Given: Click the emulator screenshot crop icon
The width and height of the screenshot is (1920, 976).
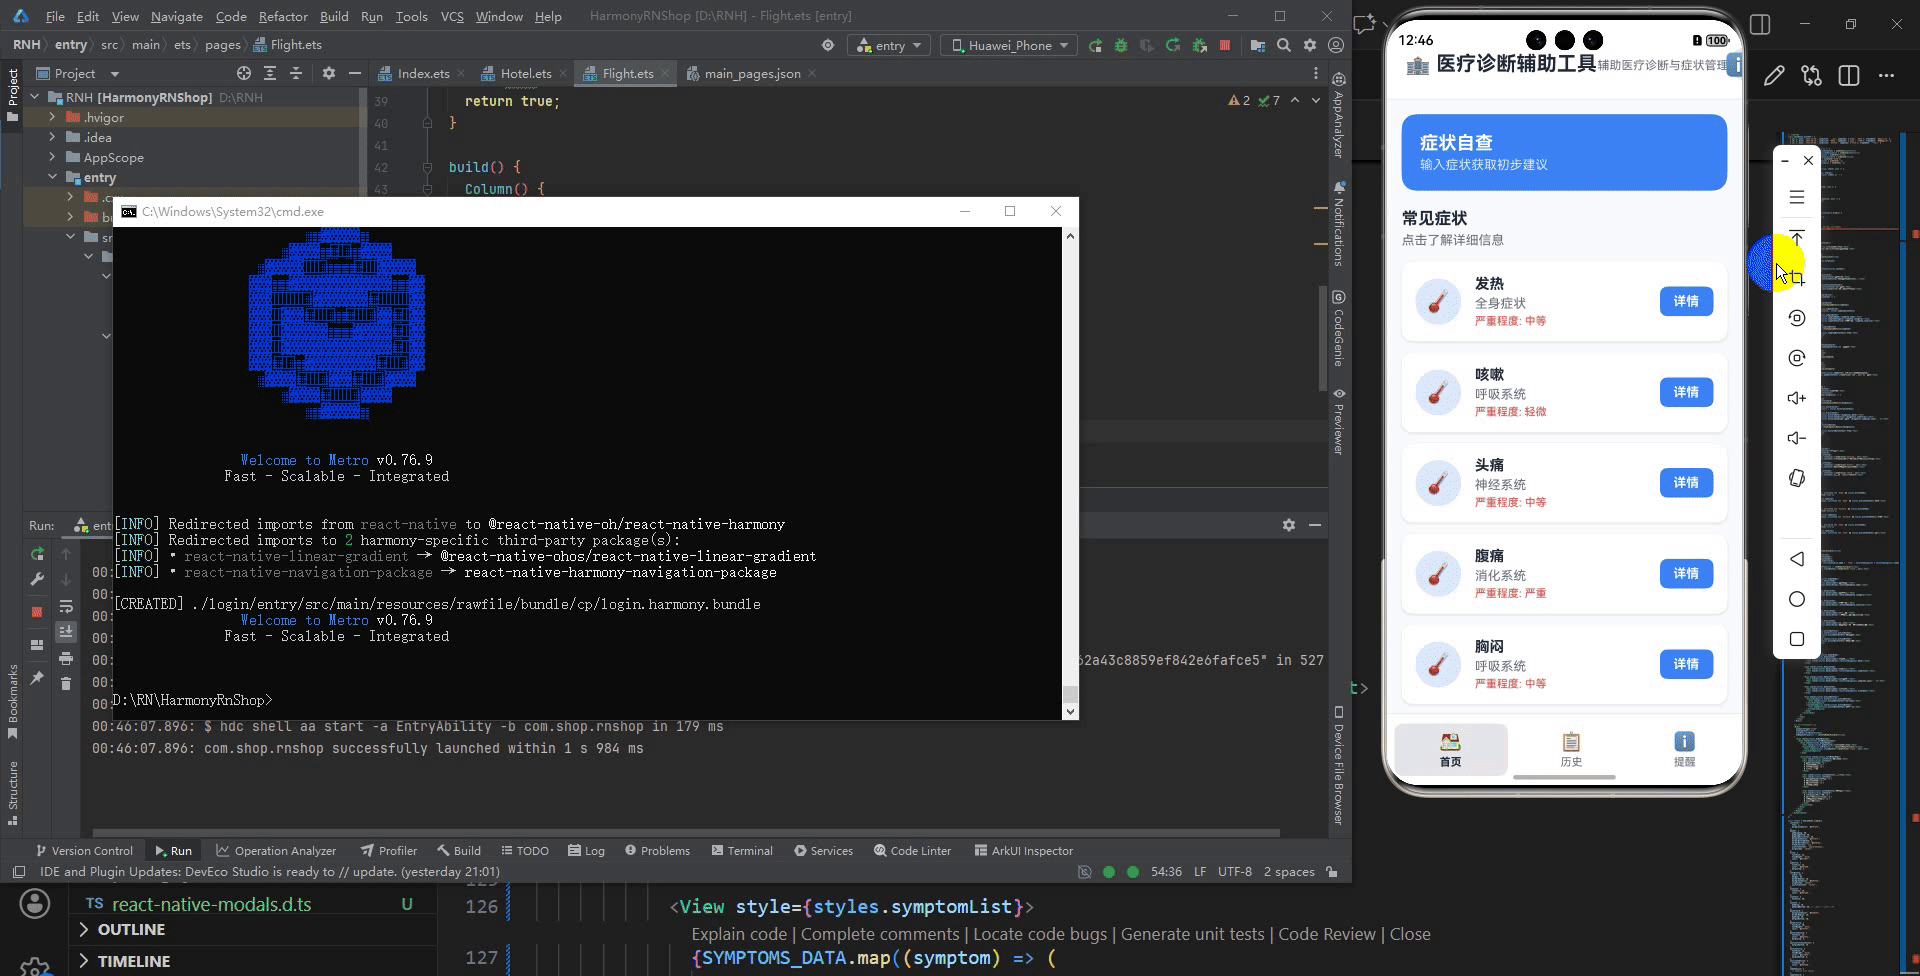Looking at the screenshot, I should click(x=1797, y=278).
